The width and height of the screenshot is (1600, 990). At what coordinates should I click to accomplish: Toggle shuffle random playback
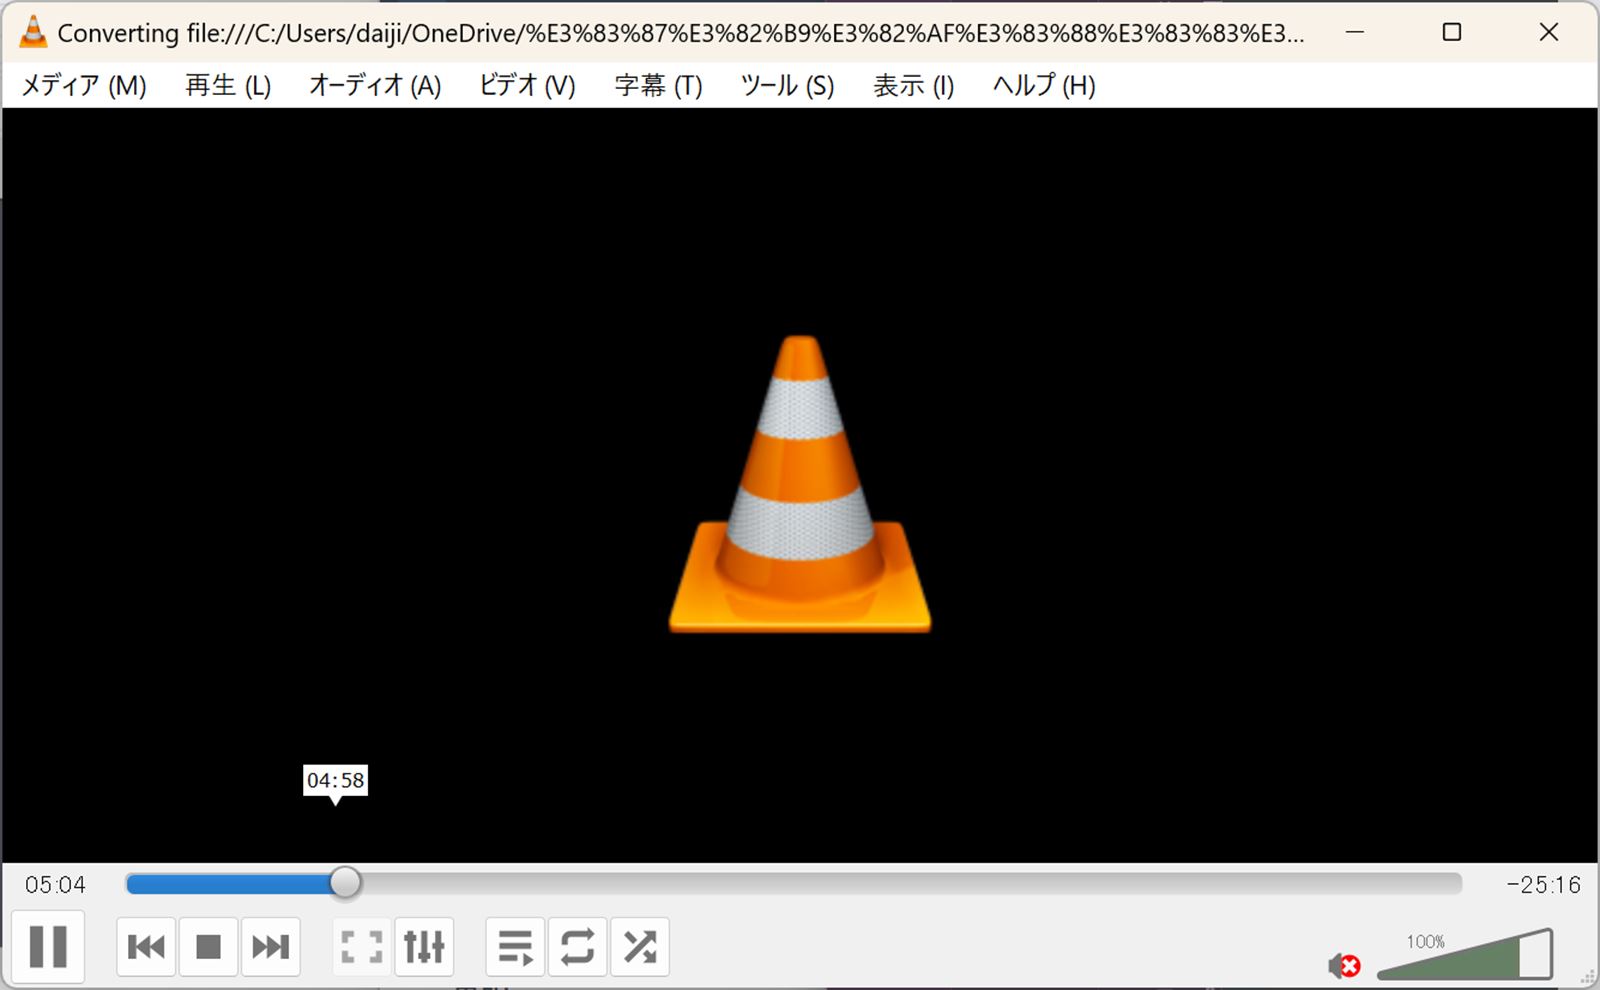click(640, 946)
